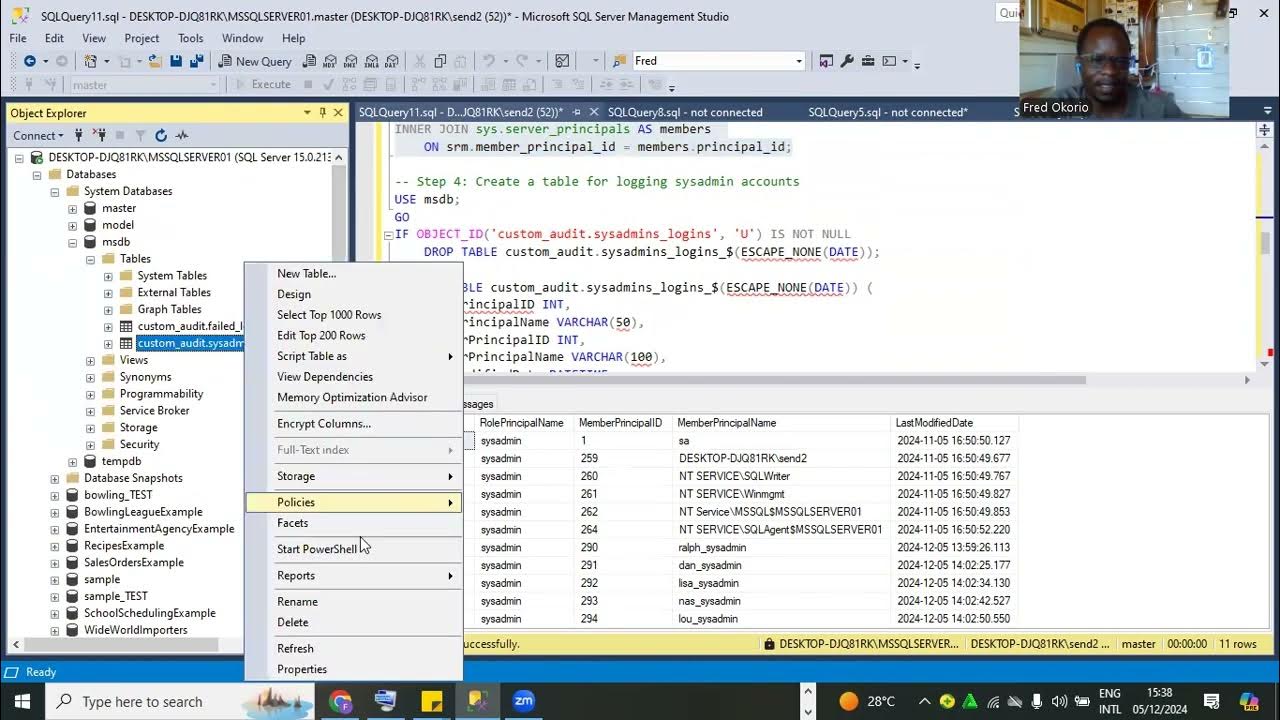The height and width of the screenshot is (720, 1280).
Task: Select the custom_audit.failed table node
Action: [190, 326]
